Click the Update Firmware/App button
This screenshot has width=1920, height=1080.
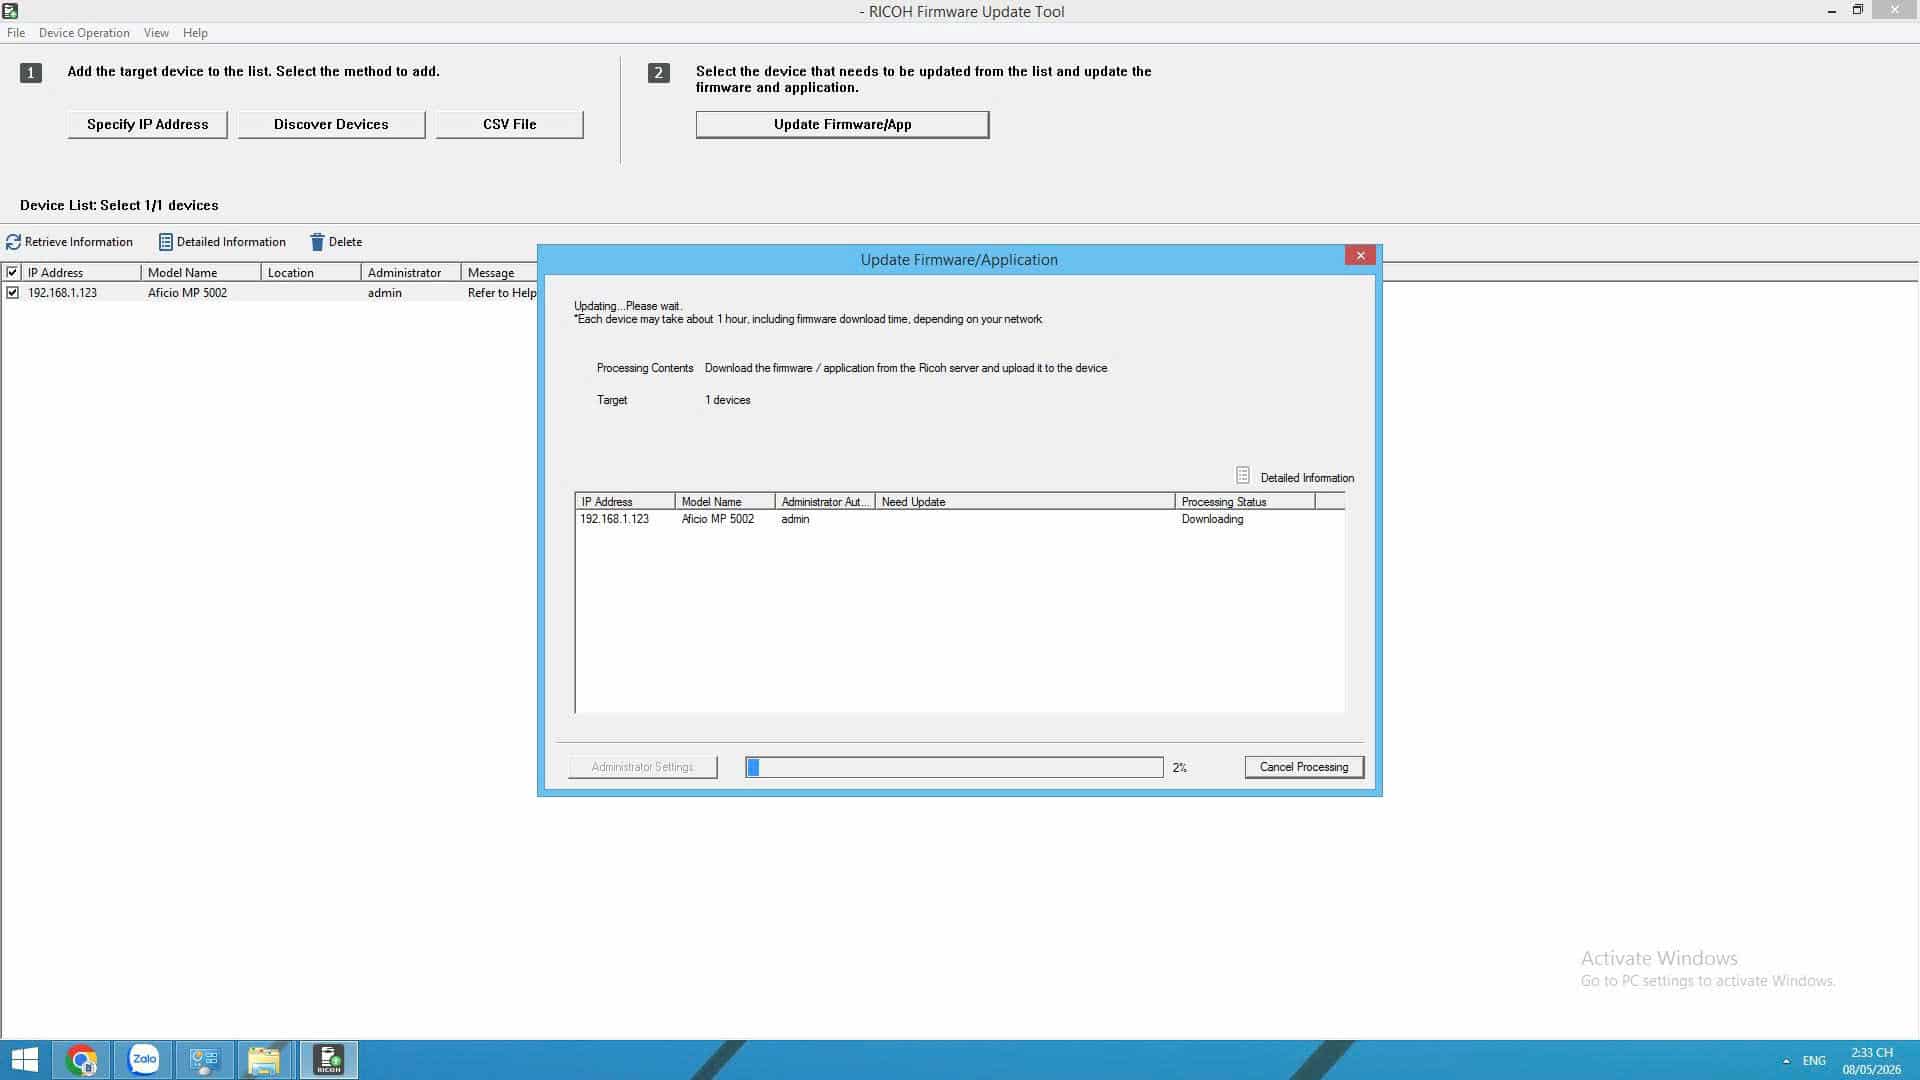[842, 124]
